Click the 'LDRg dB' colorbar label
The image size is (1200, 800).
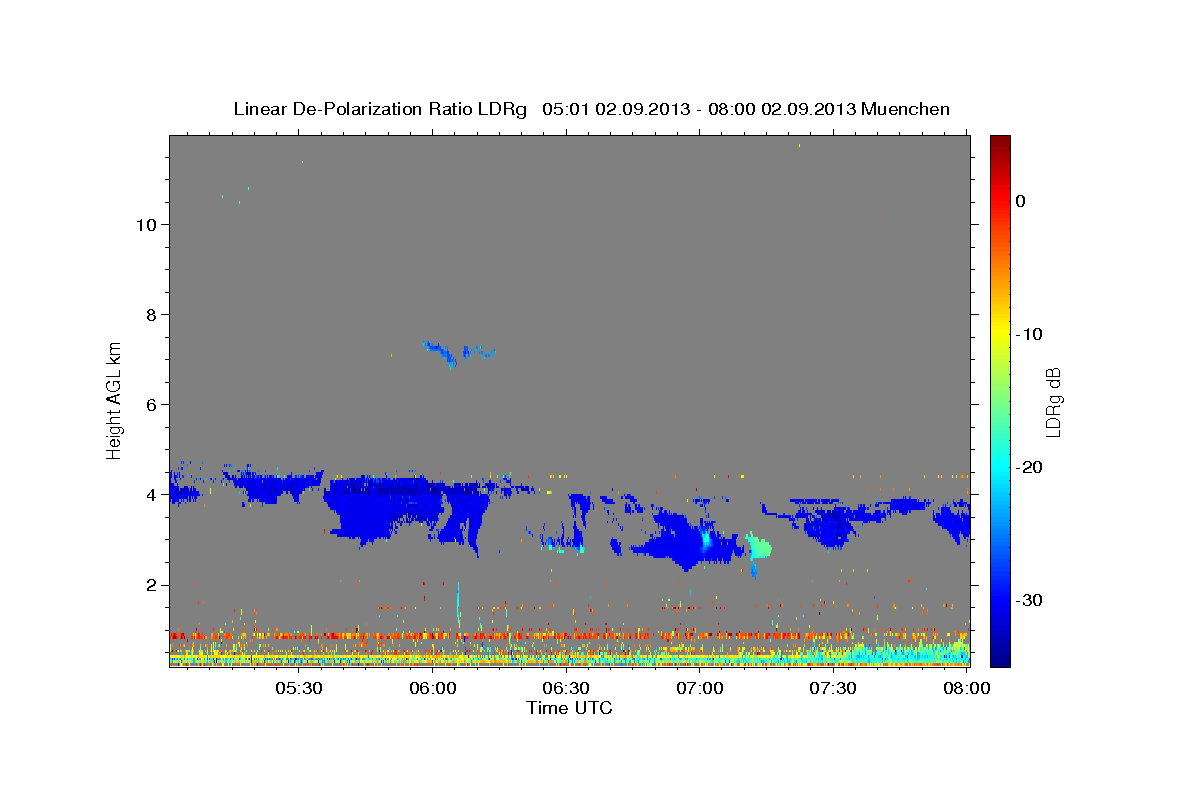[x=1052, y=401]
